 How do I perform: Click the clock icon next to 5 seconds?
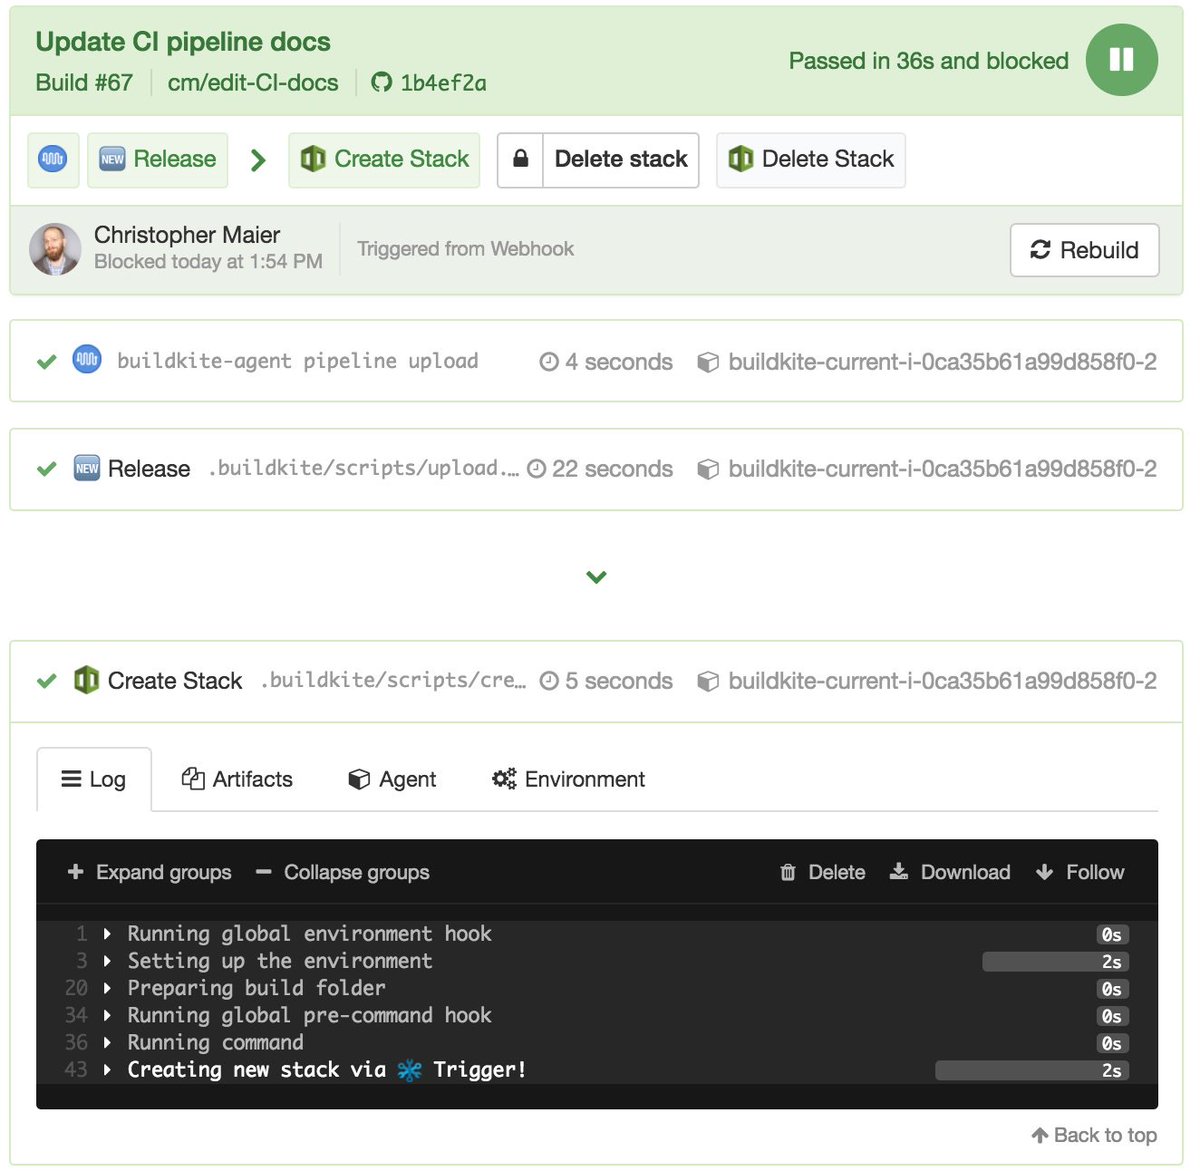(x=548, y=681)
